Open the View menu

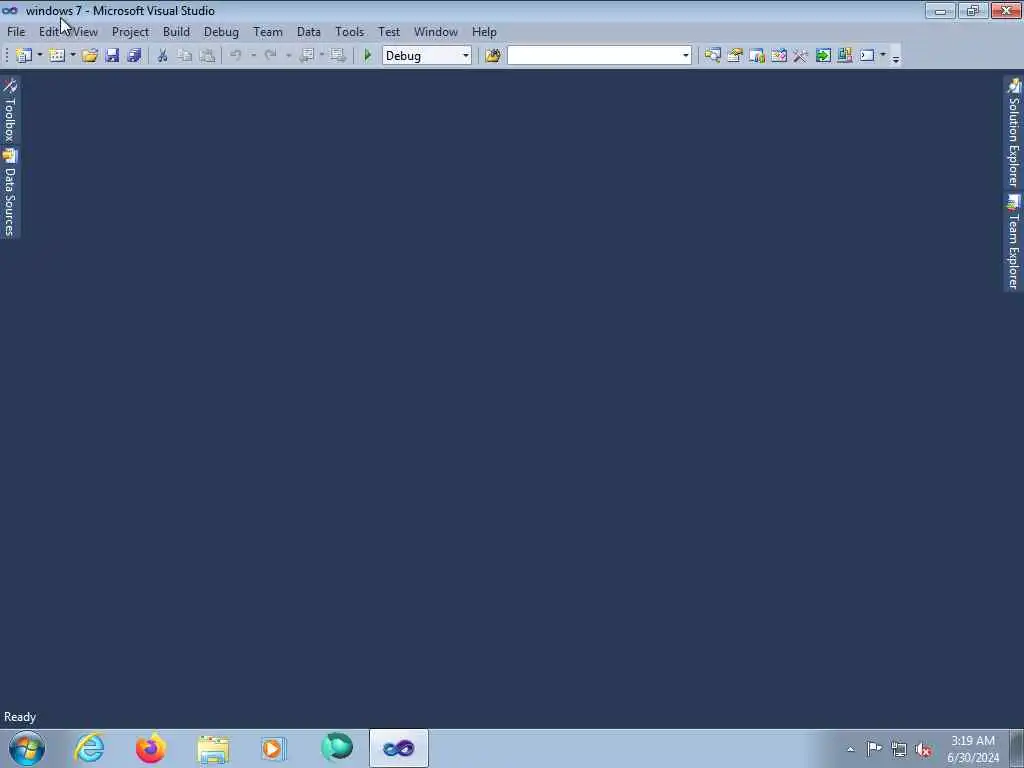tap(86, 31)
